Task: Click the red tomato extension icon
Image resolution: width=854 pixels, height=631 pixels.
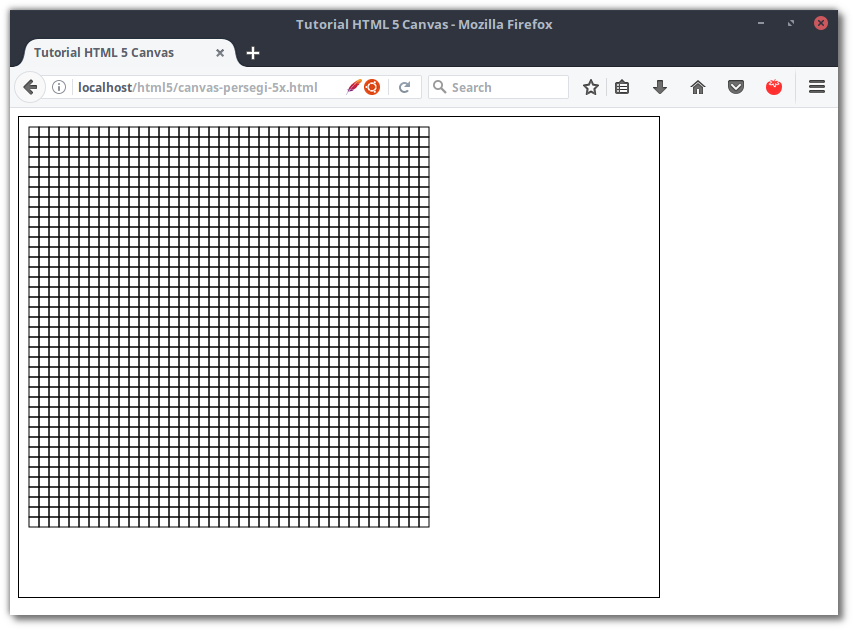Action: click(x=773, y=87)
